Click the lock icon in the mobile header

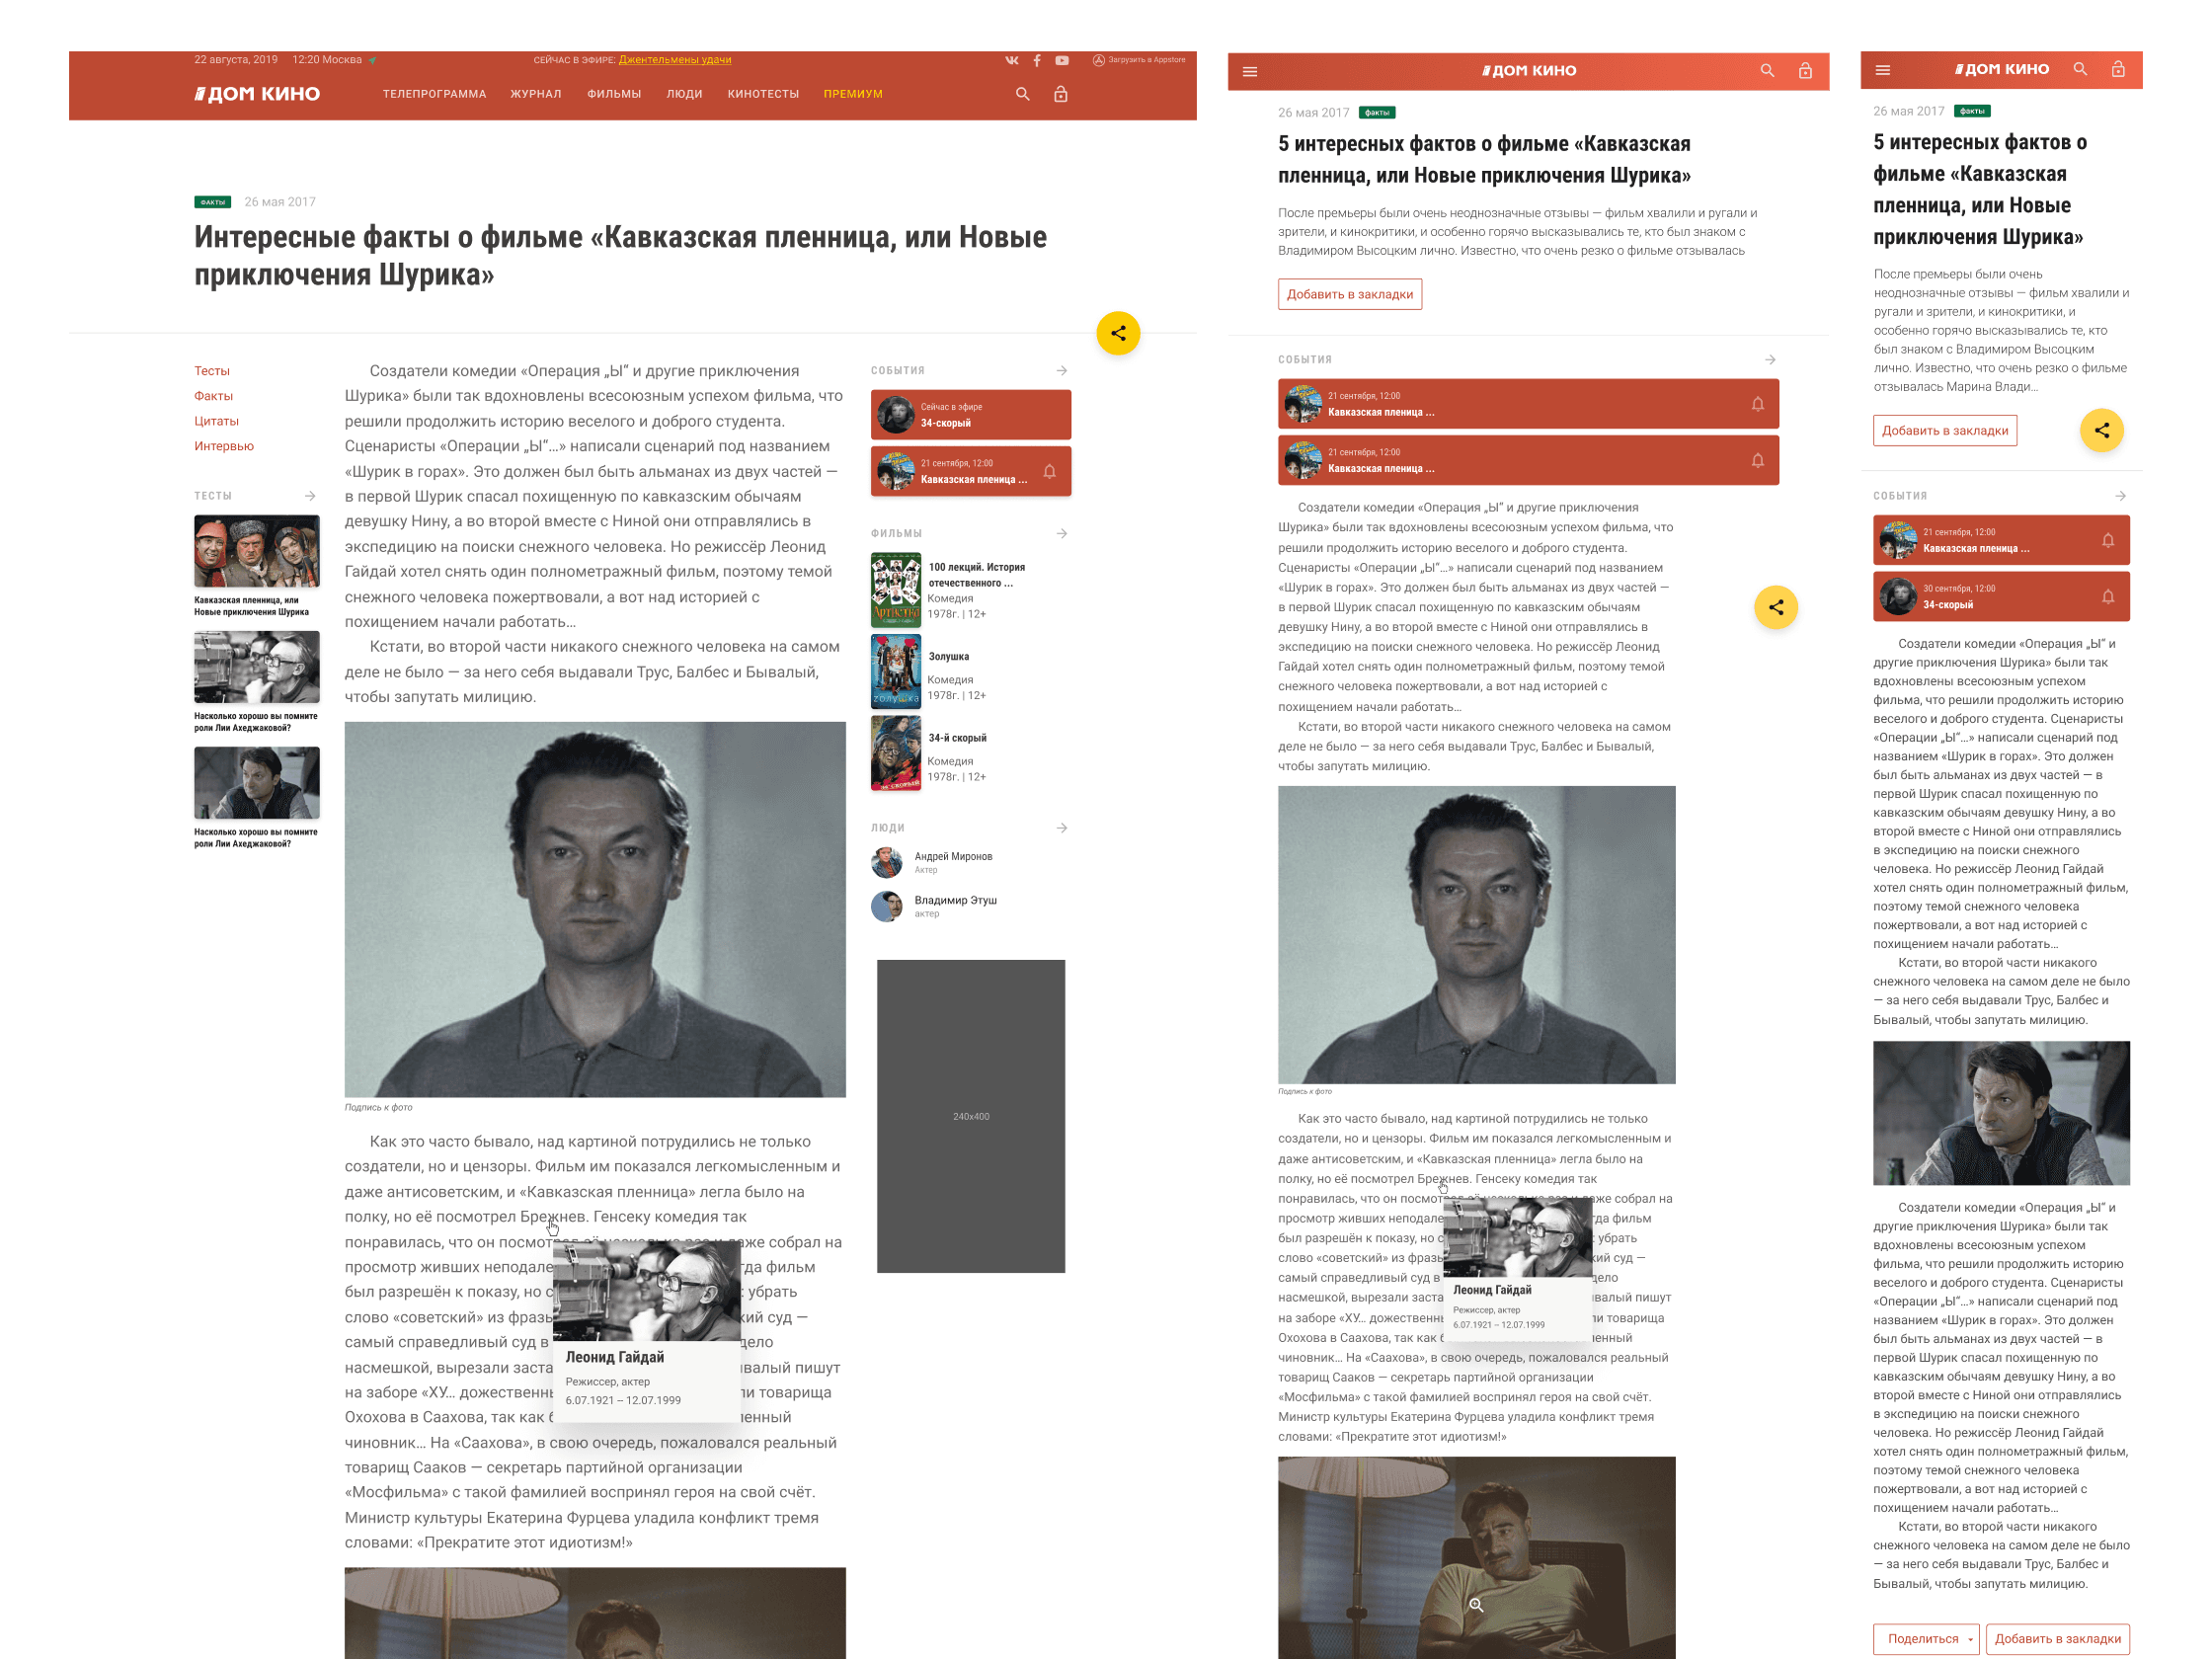(2118, 69)
